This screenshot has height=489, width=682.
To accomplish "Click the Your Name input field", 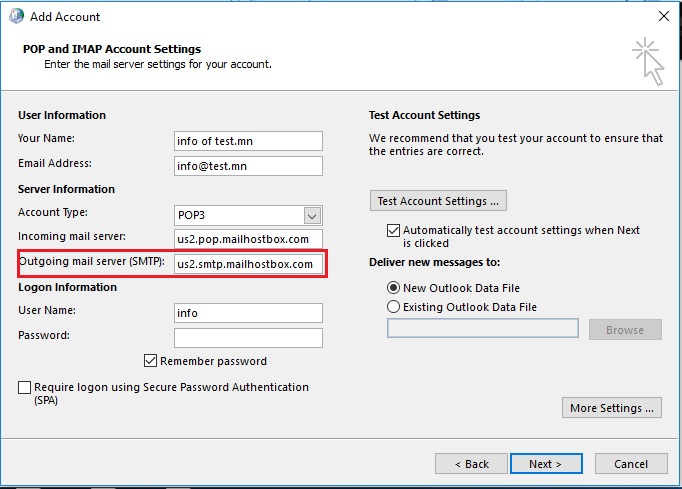I will click(x=248, y=141).
